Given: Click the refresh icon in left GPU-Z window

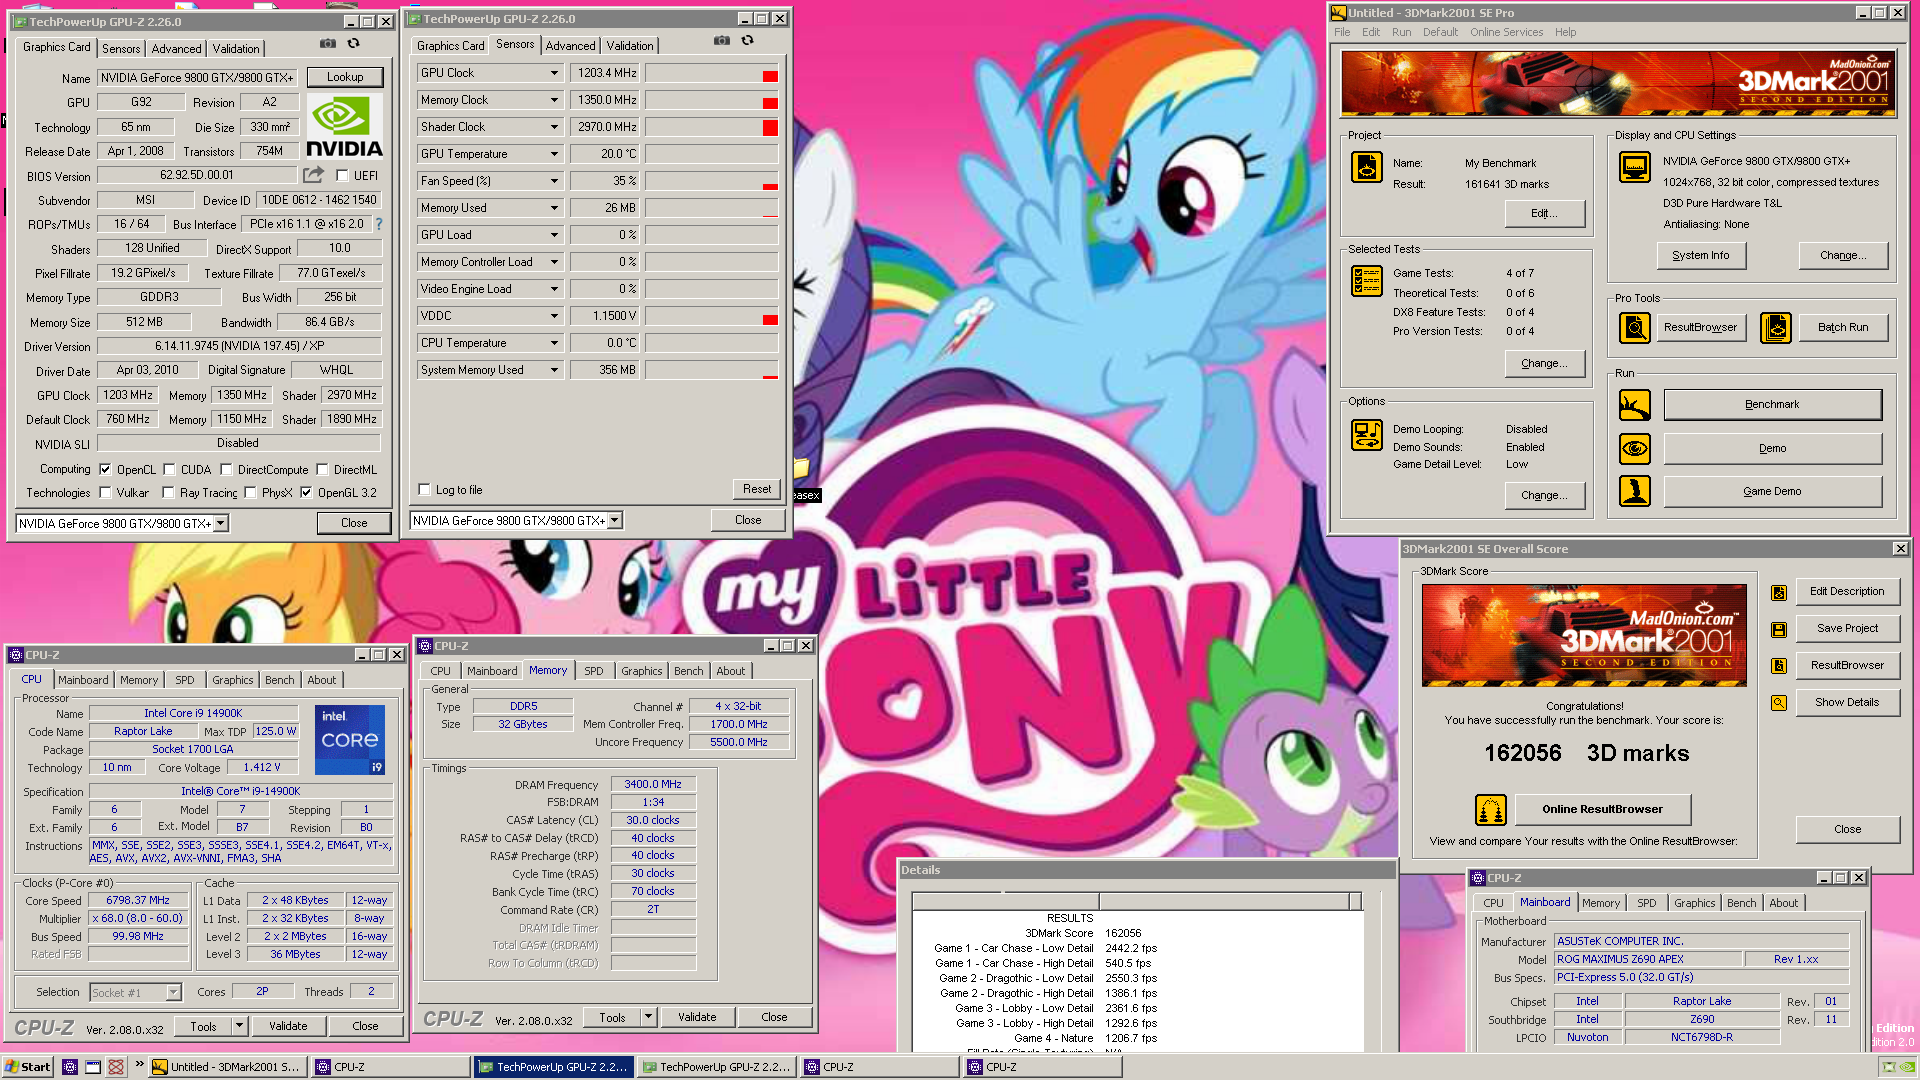Looking at the screenshot, I should click(x=353, y=44).
